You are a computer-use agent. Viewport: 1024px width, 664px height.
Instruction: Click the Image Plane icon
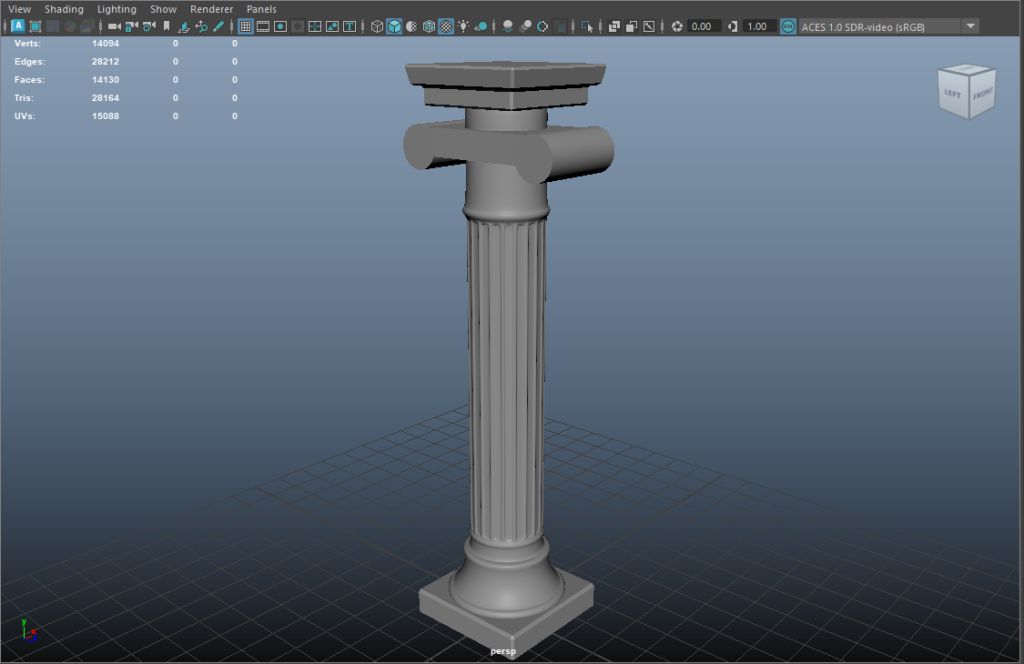pyautogui.click(x=184, y=26)
